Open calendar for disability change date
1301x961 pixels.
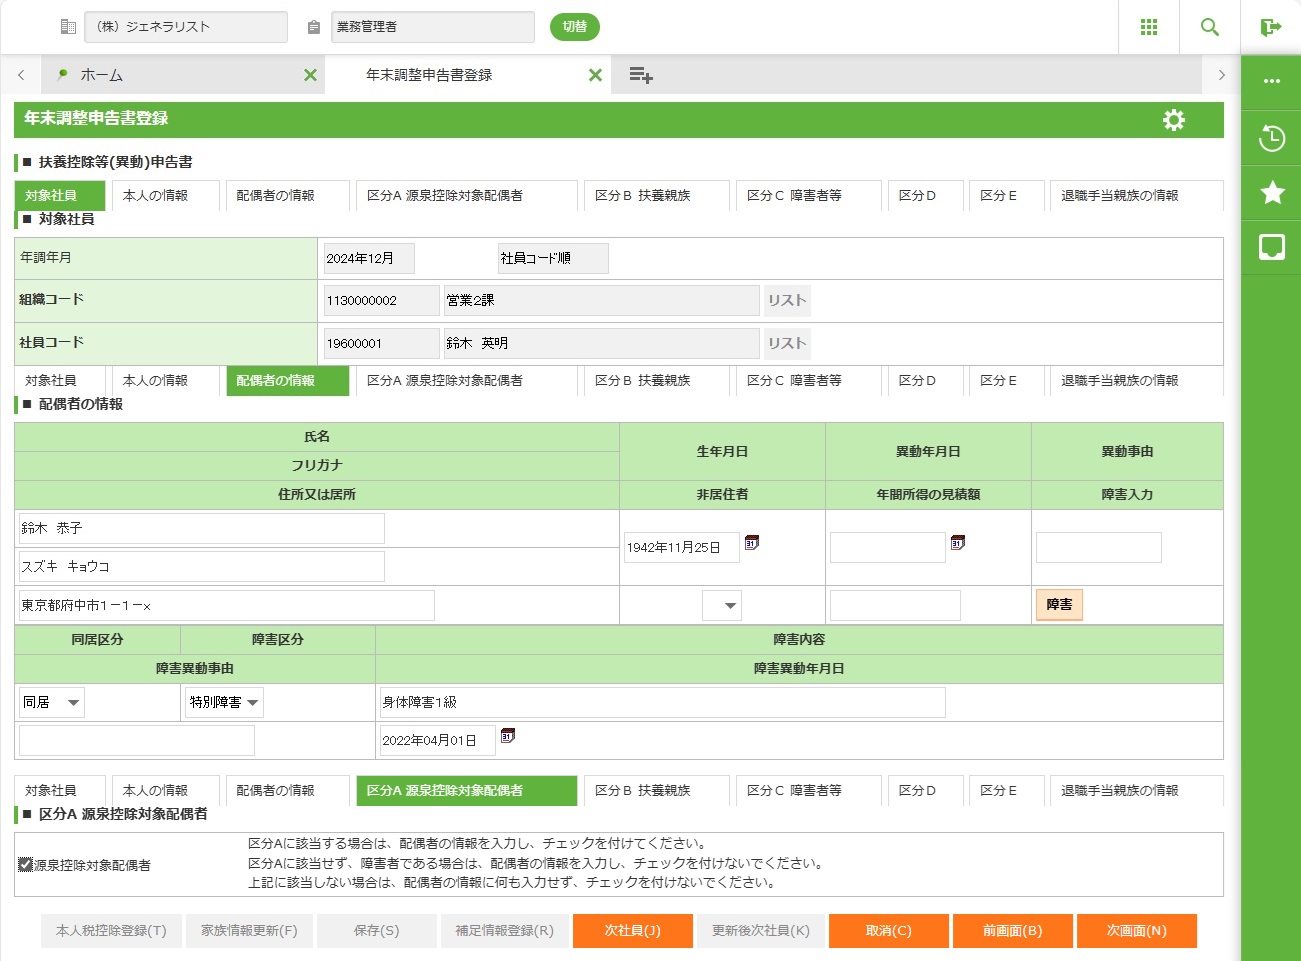(507, 736)
